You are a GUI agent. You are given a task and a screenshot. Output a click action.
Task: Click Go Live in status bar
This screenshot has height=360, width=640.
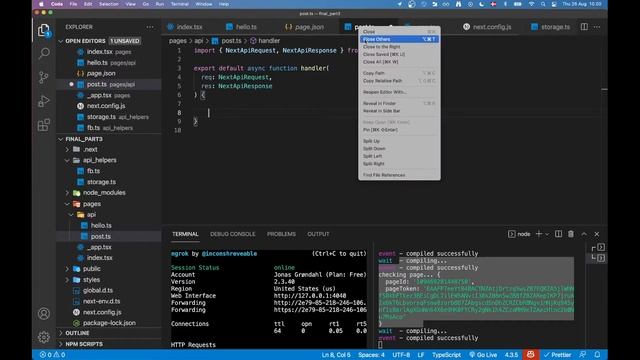click(483, 355)
